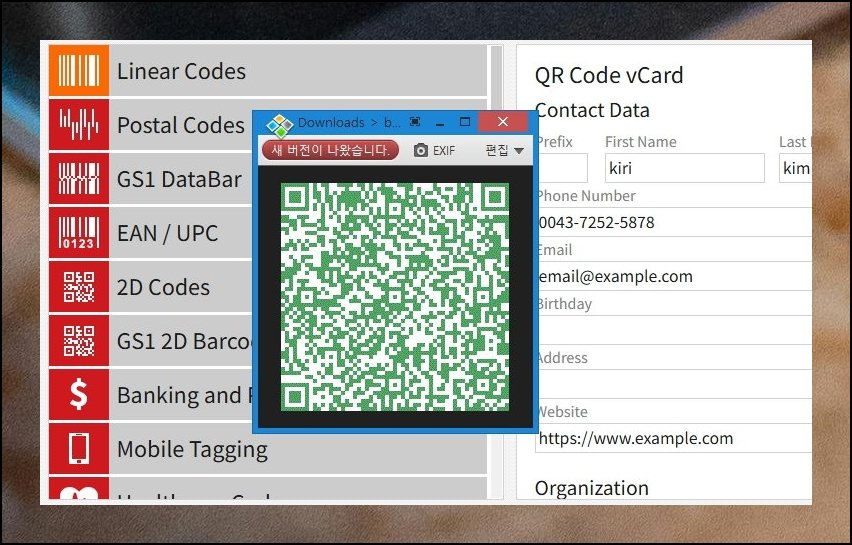Focus the empty Address field
Viewport: 852px width, 545px height.
click(x=674, y=384)
